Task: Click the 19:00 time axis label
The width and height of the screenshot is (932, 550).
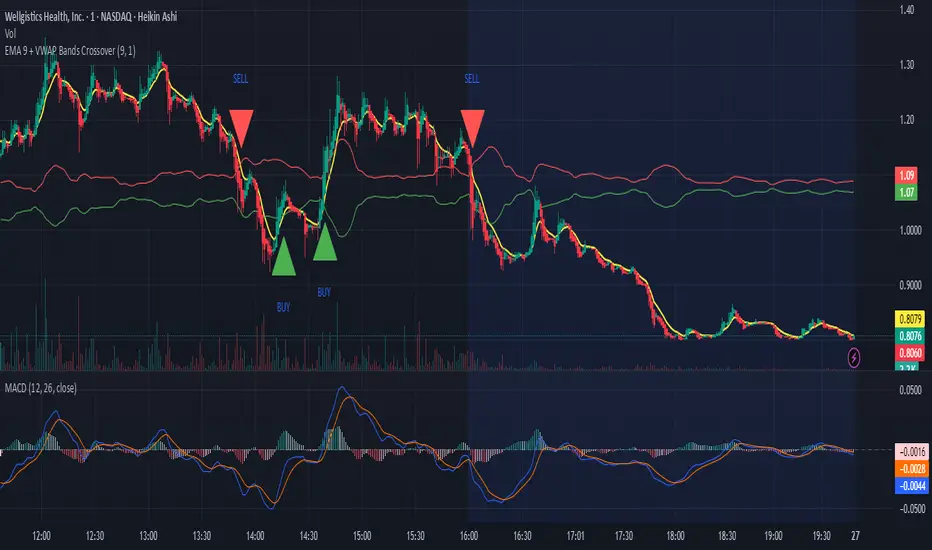Action: [x=773, y=536]
